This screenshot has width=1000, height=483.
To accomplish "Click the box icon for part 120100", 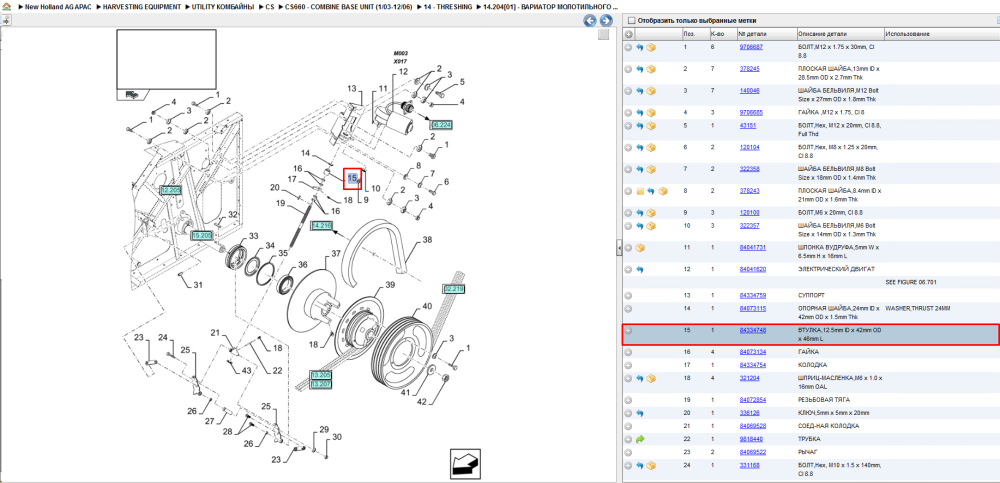I will pos(651,212).
